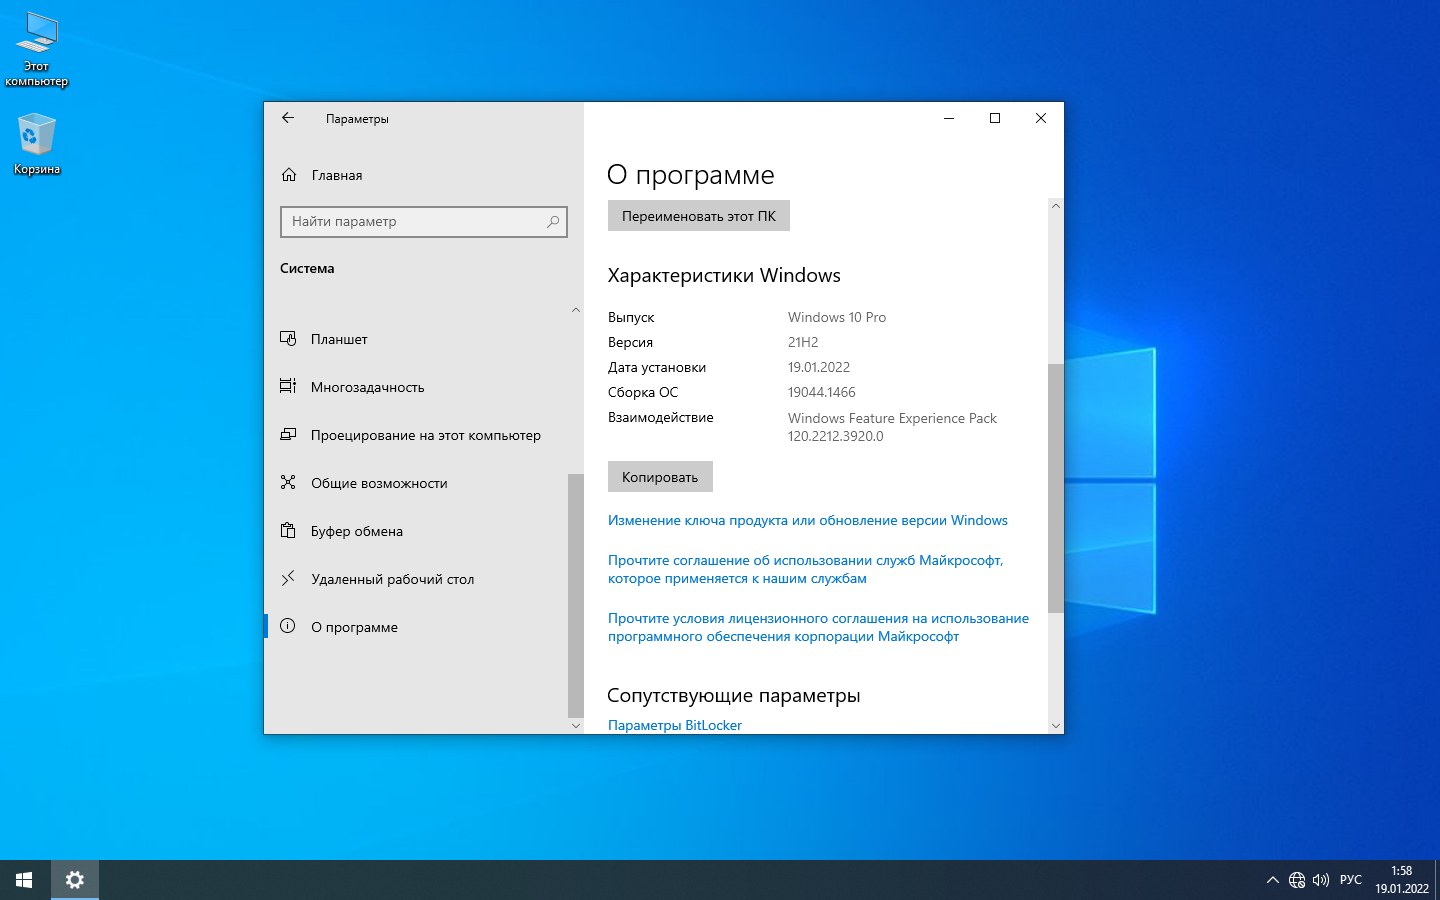Click the Копировать button

[x=660, y=477]
